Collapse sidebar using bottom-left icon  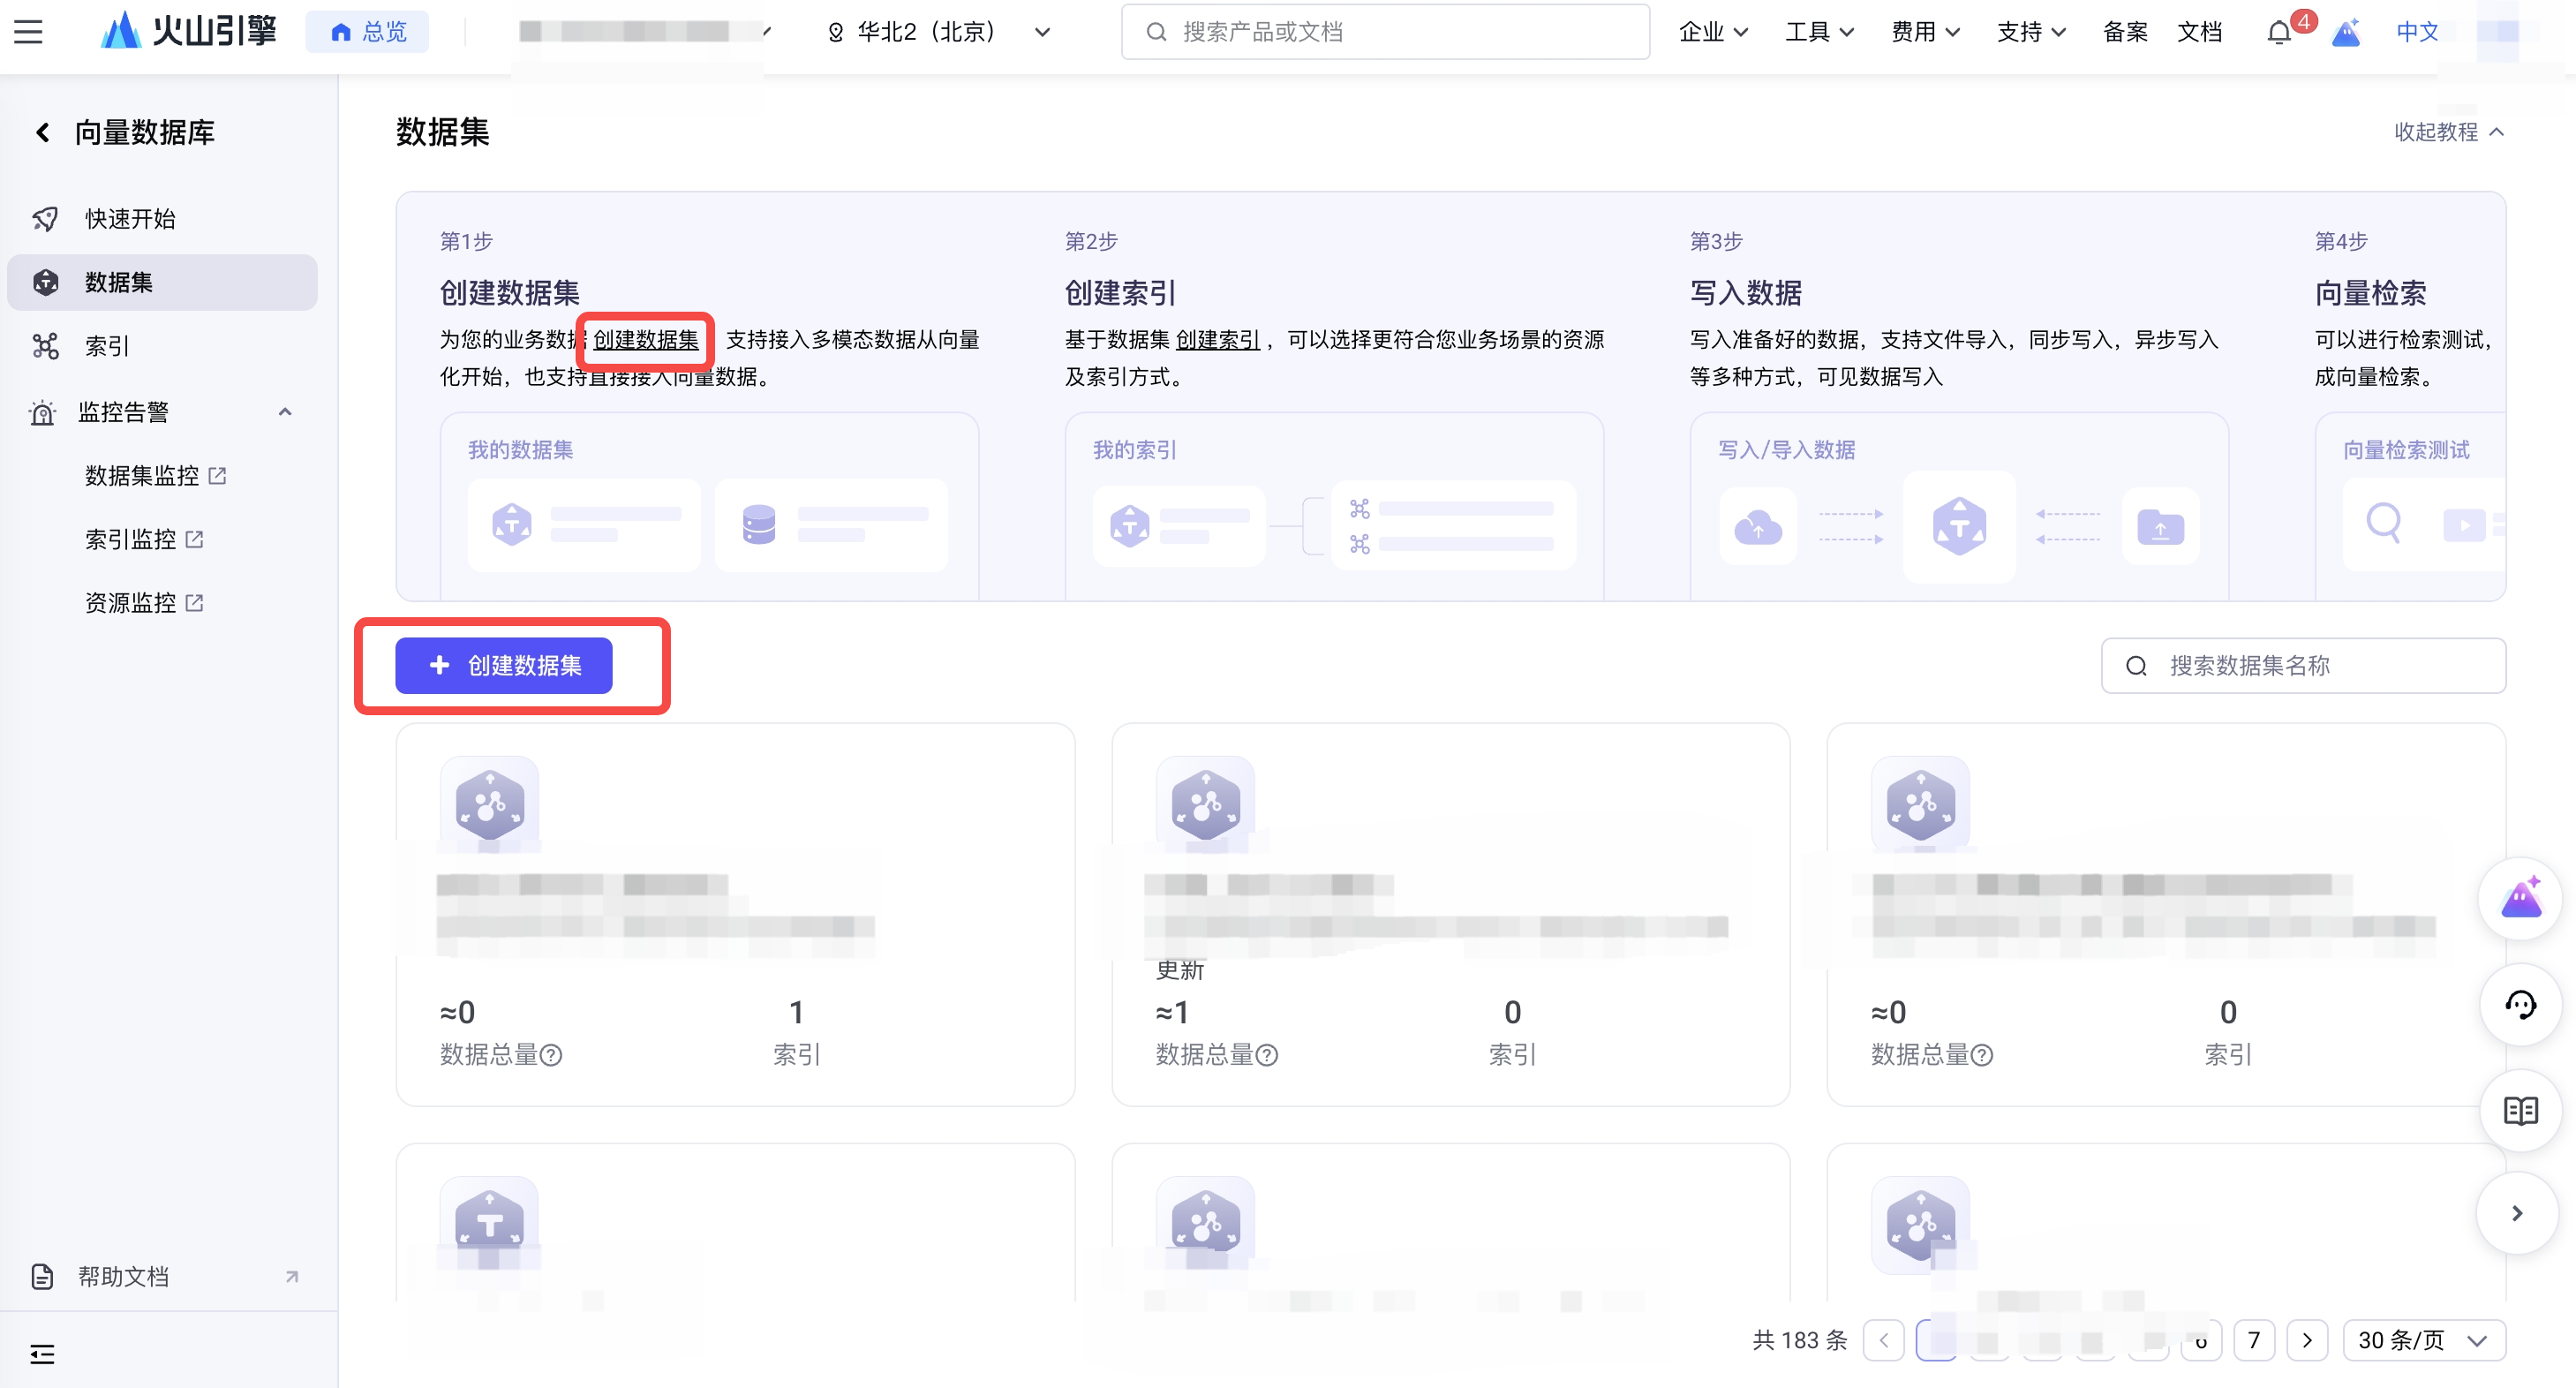coord(42,1354)
